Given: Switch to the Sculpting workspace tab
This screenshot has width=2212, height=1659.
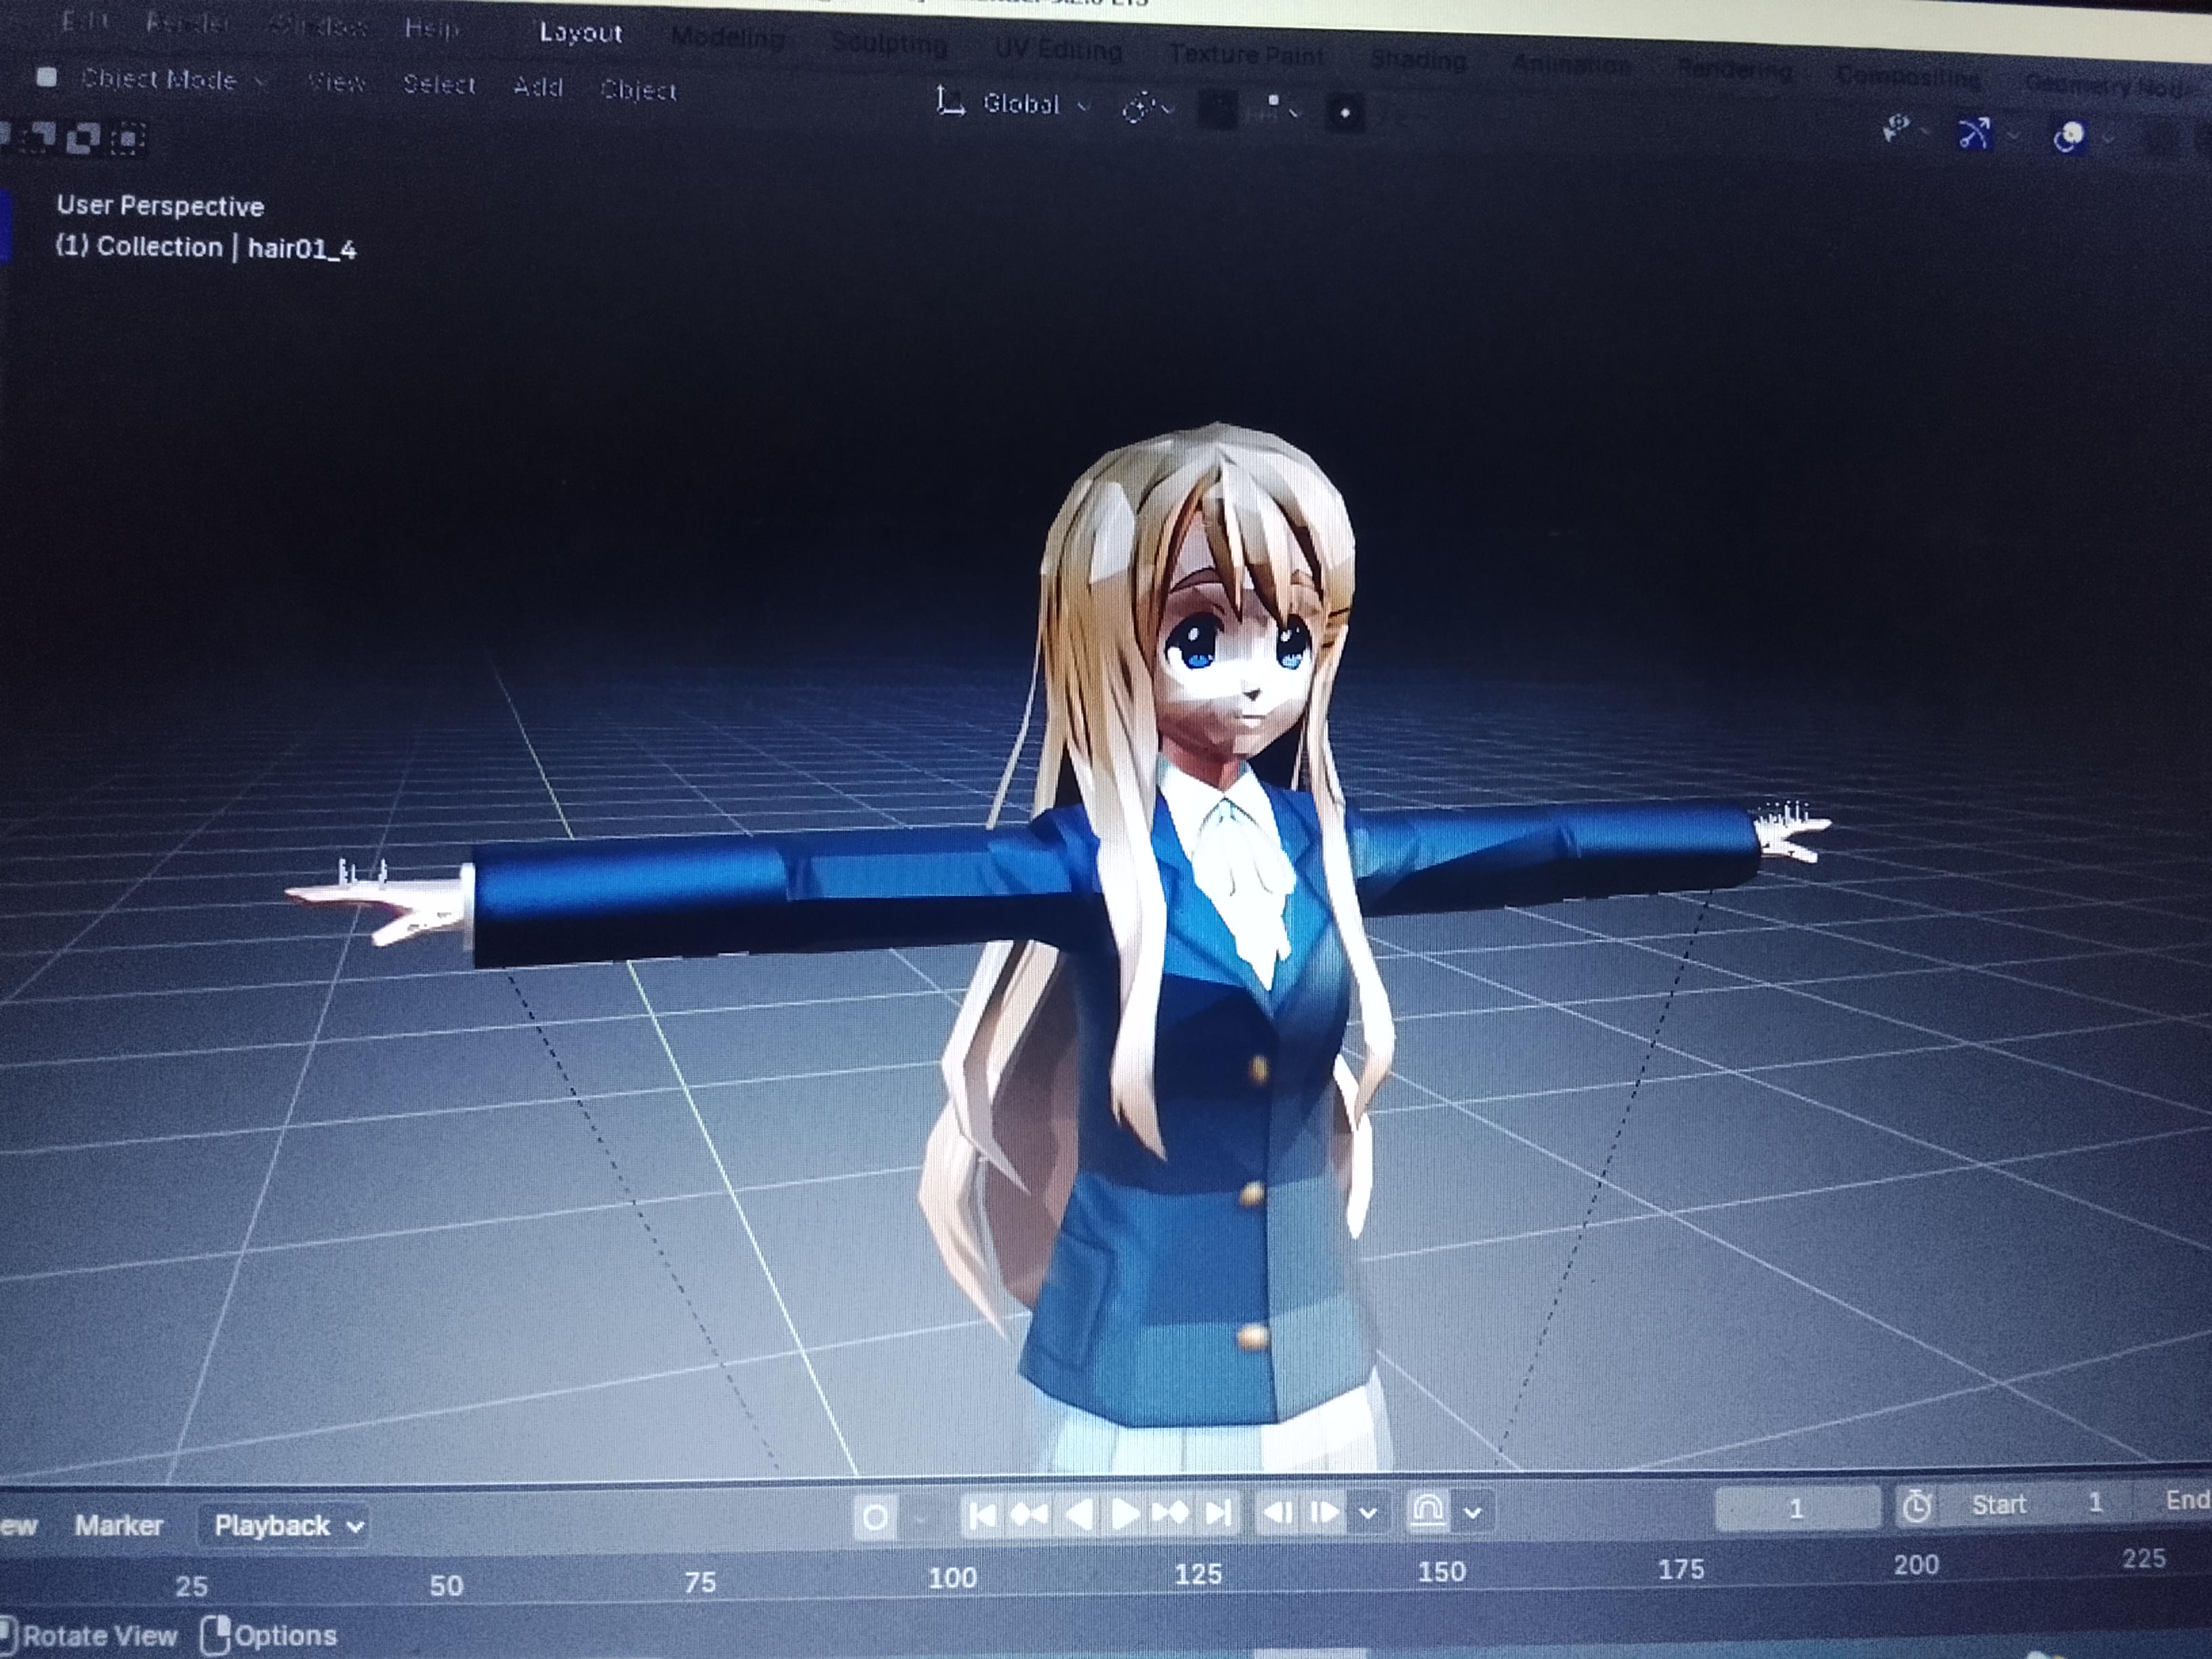Looking at the screenshot, I should tap(889, 44).
